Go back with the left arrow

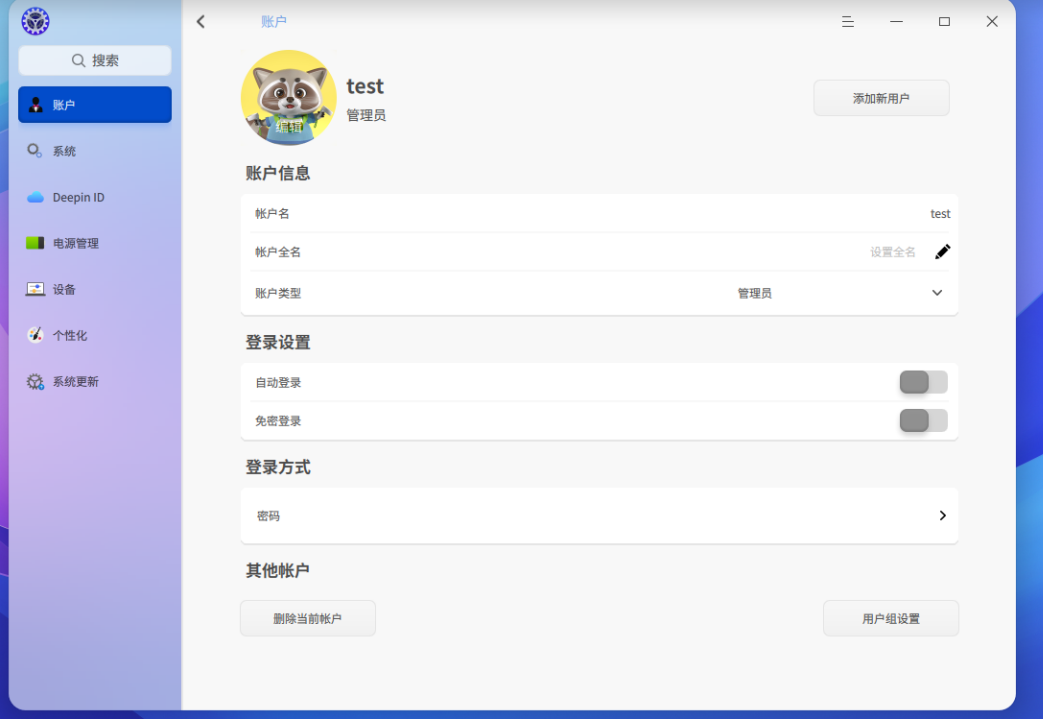(201, 21)
